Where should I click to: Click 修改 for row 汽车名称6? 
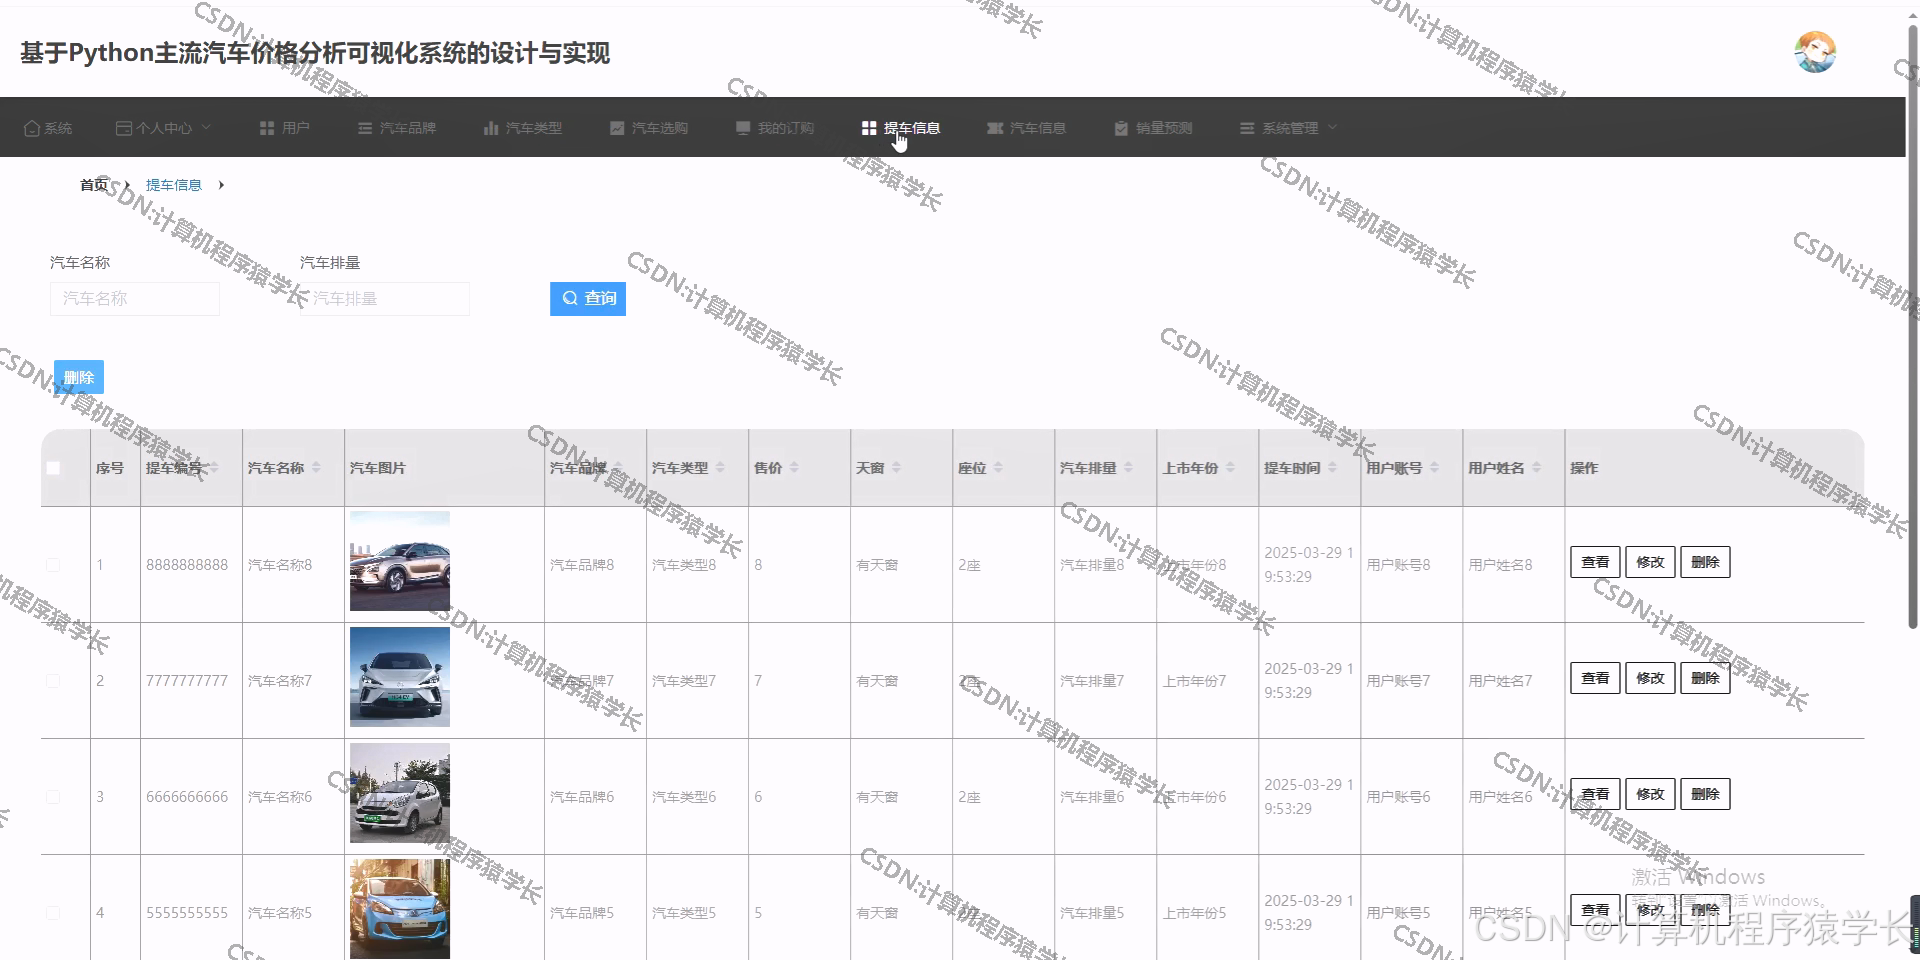click(x=1650, y=794)
